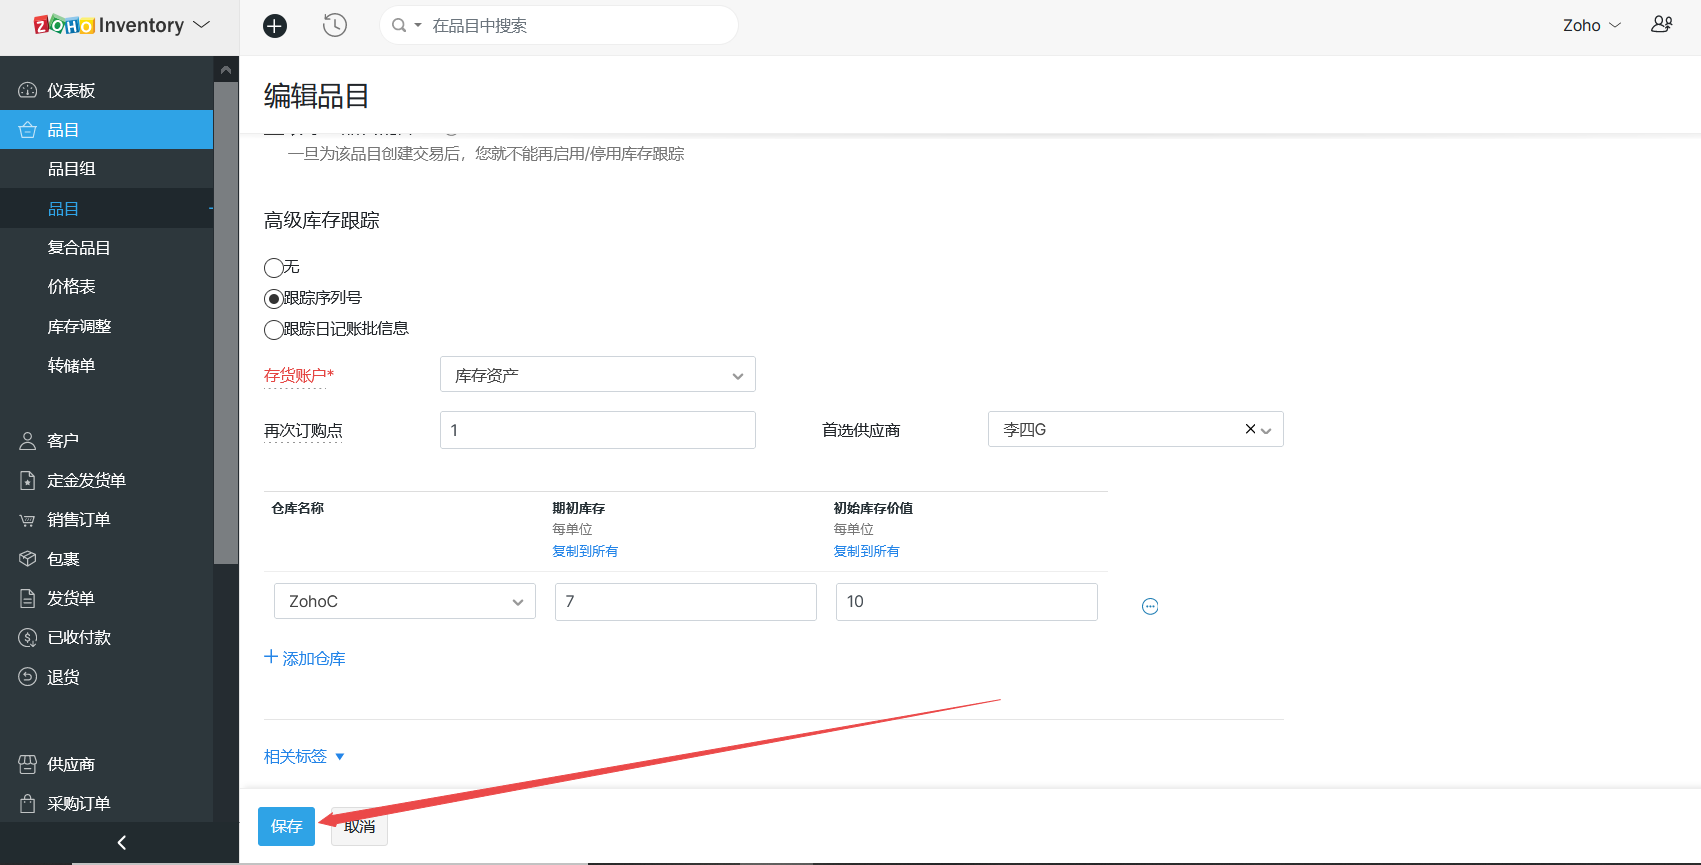Screen dimensions: 1701x865
Task: Click the 保存 button
Action: coord(286,826)
